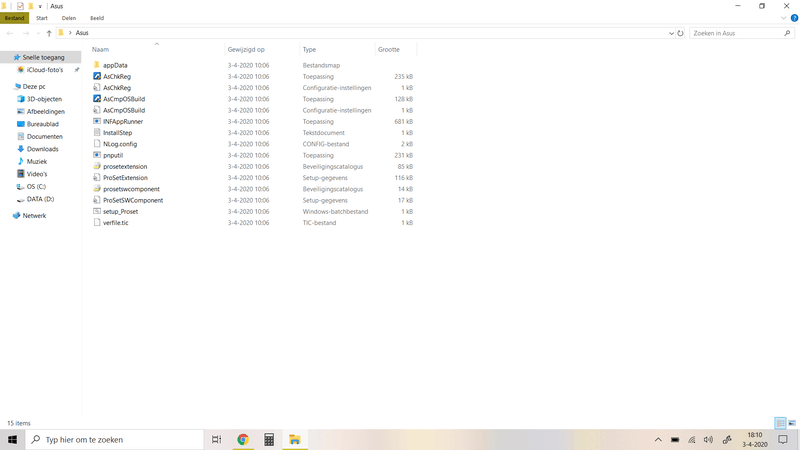Open the Start ribbon tab
This screenshot has height=450, width=800.
(42, 18)
